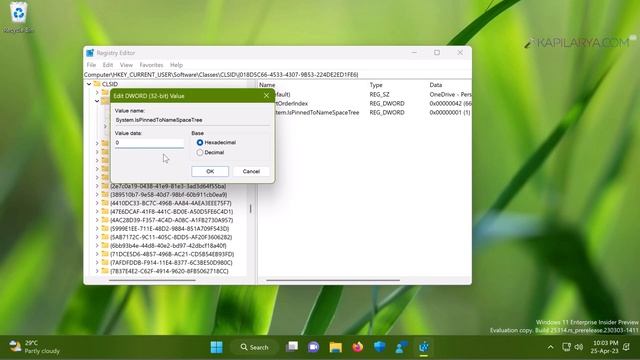Select the {5AB7172C-9C11-405C-8DD5-AF20F3606282} key

[171, 237]
